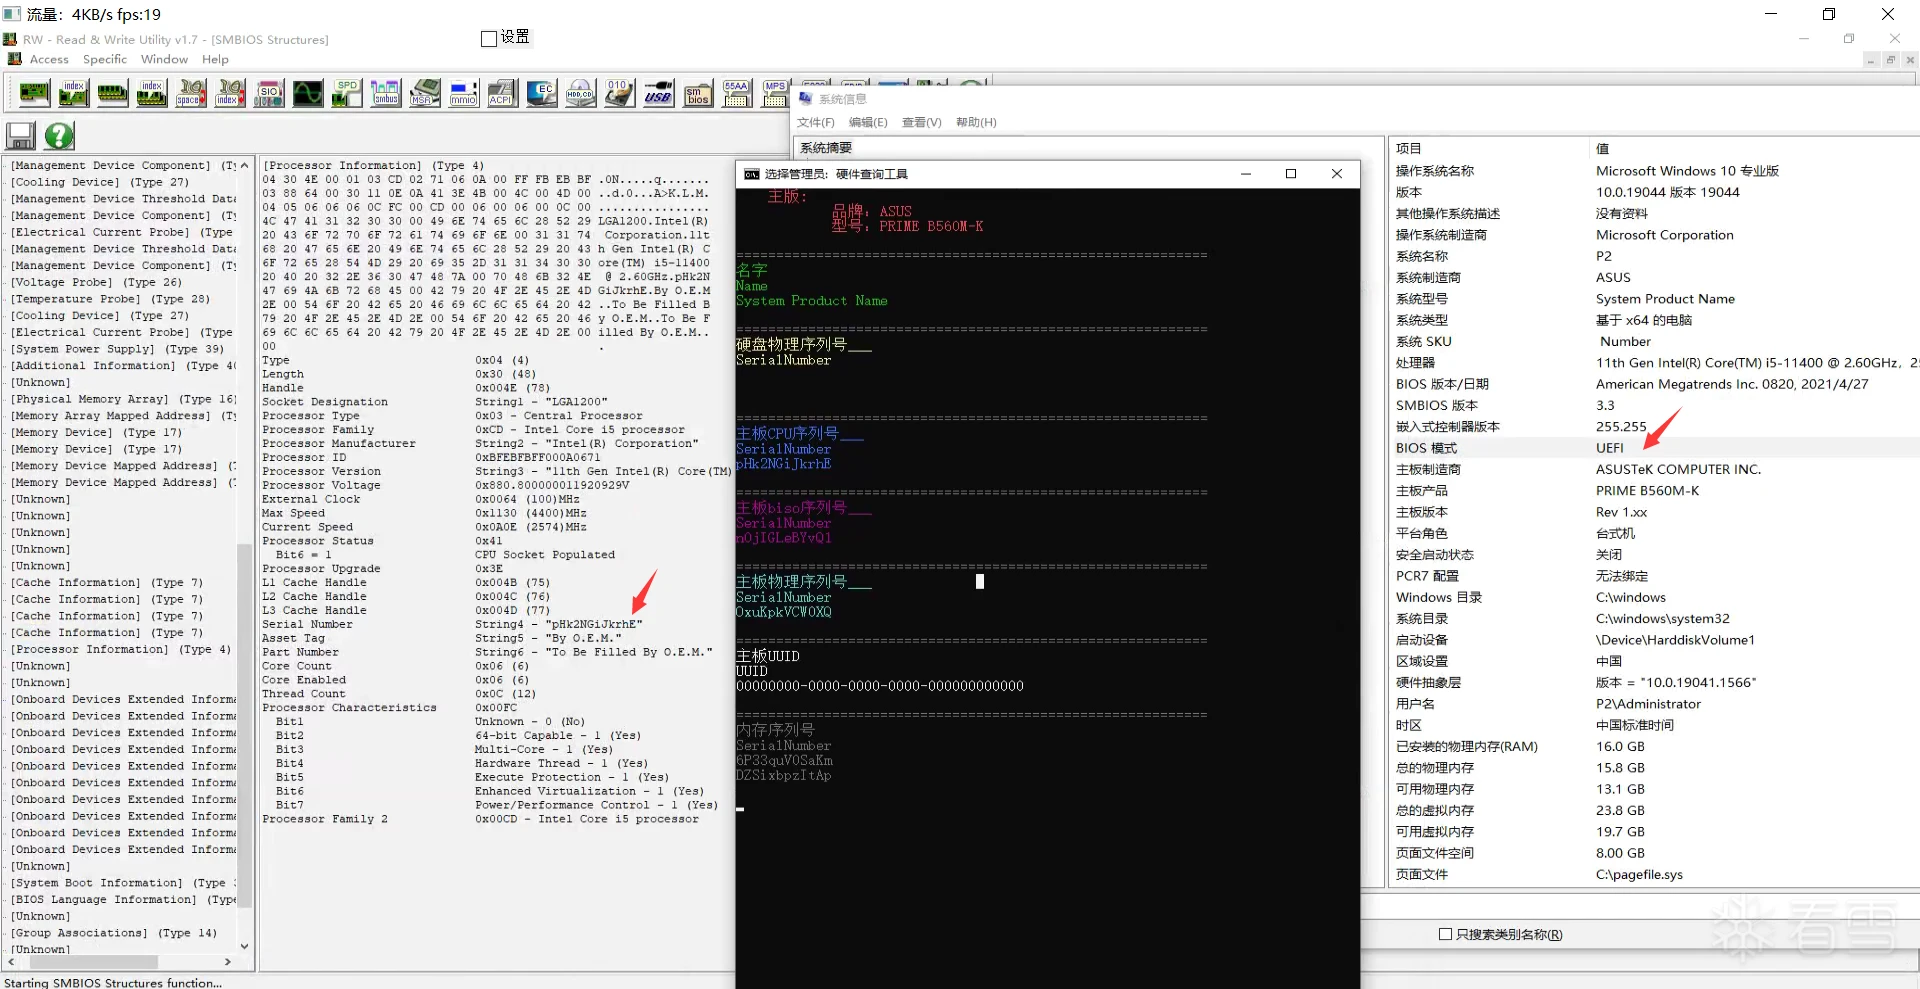
Task: Open the Access menu
Action: 49,59
